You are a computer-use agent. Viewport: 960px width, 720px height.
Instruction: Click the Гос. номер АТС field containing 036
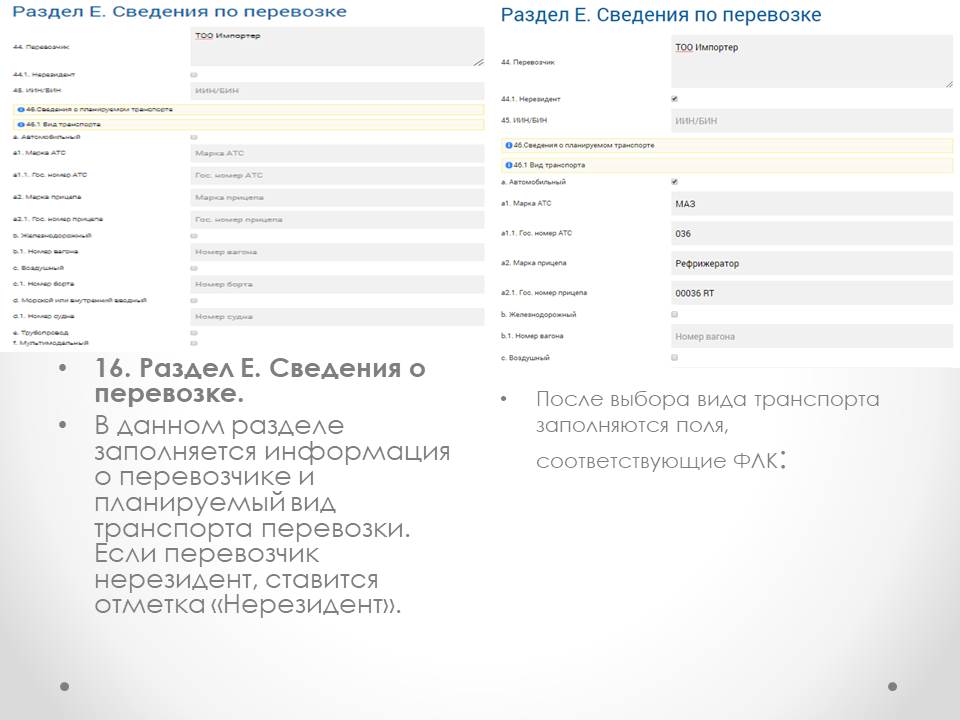point(812,234)
